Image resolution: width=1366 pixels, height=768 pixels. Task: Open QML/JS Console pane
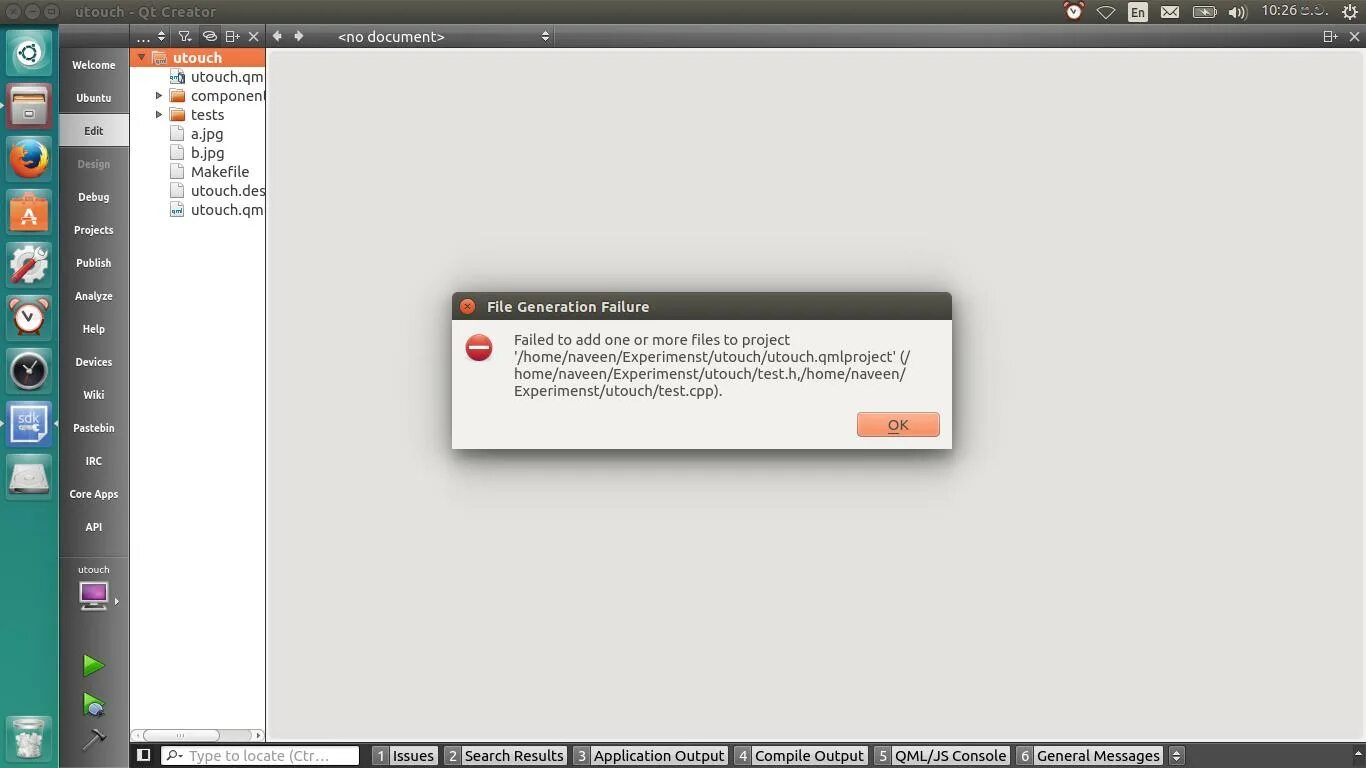click(940, 756)
